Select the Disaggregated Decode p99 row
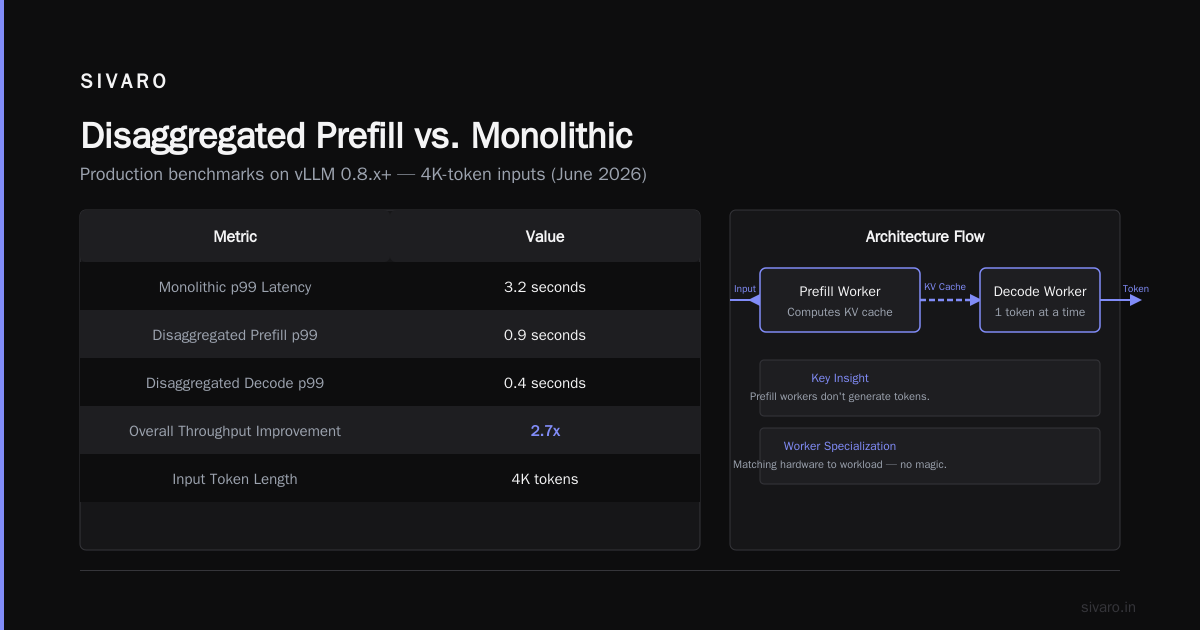Image resolution: width=1200 pixels, height=630 pixels. [x=390, y=383]
